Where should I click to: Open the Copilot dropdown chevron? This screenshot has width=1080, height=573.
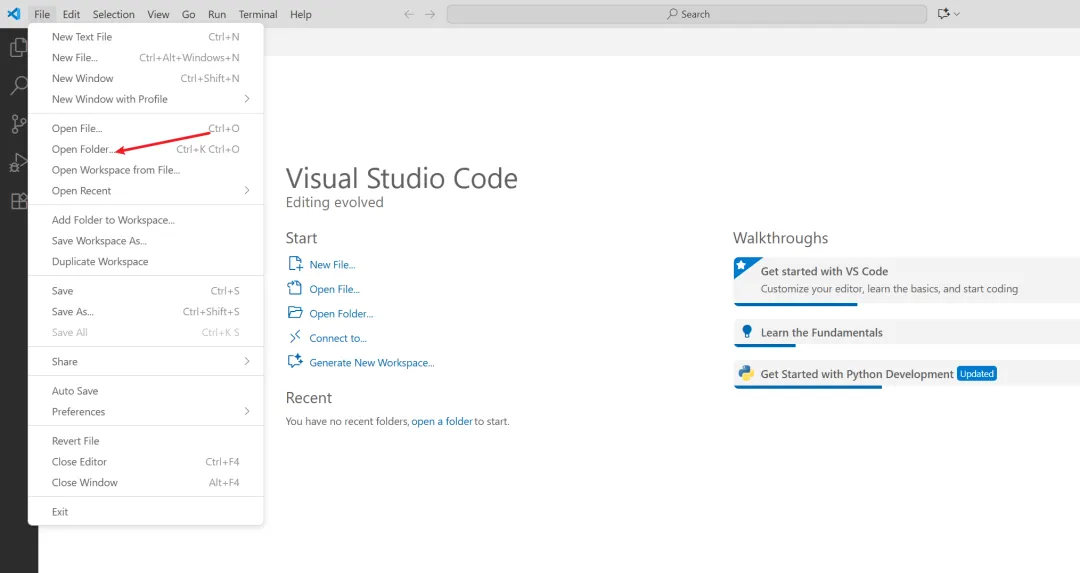[x=957, y=14]
